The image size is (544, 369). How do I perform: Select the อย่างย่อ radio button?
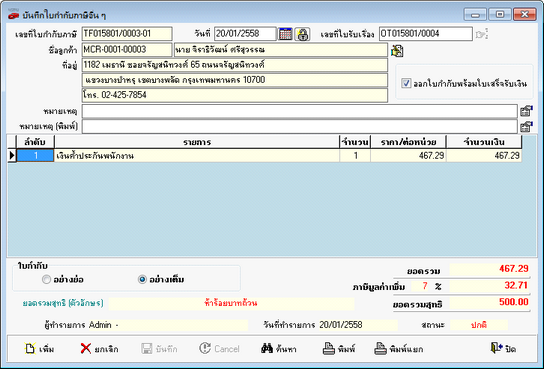pos(46,279)
